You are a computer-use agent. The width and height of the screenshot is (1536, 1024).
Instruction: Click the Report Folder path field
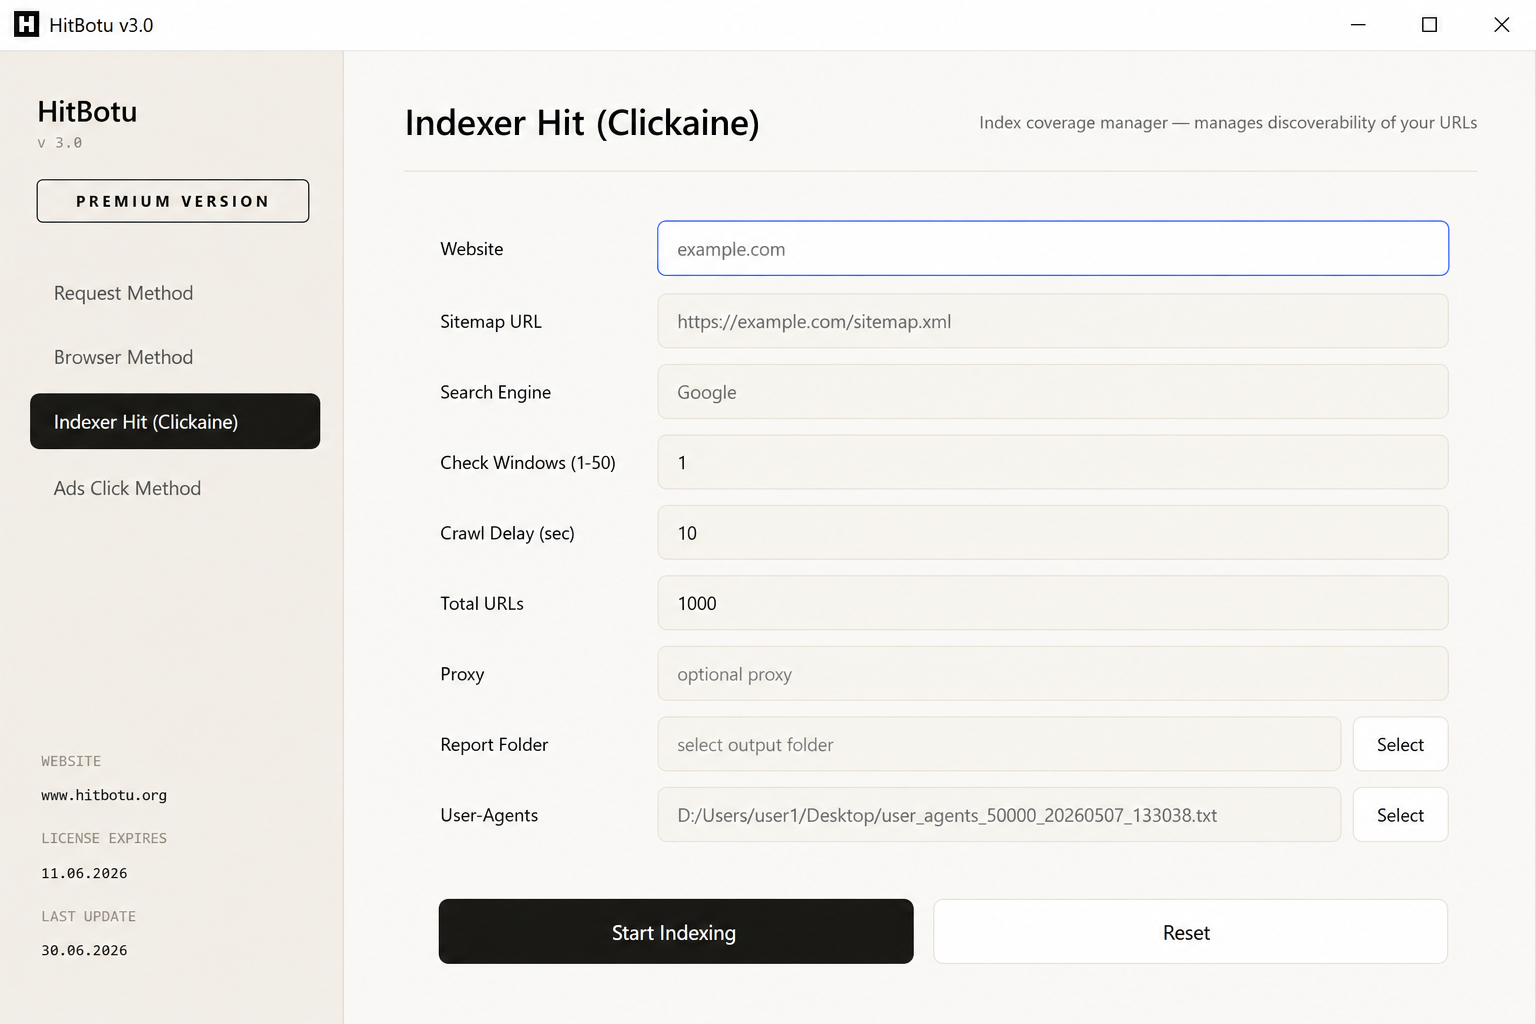coord(999,744)
